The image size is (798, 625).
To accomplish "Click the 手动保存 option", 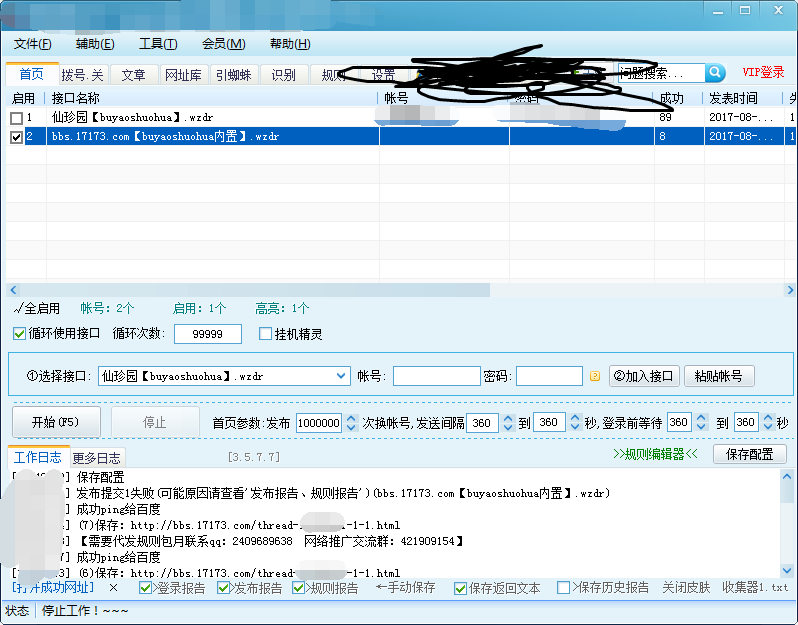I will (x=406, y=588).
